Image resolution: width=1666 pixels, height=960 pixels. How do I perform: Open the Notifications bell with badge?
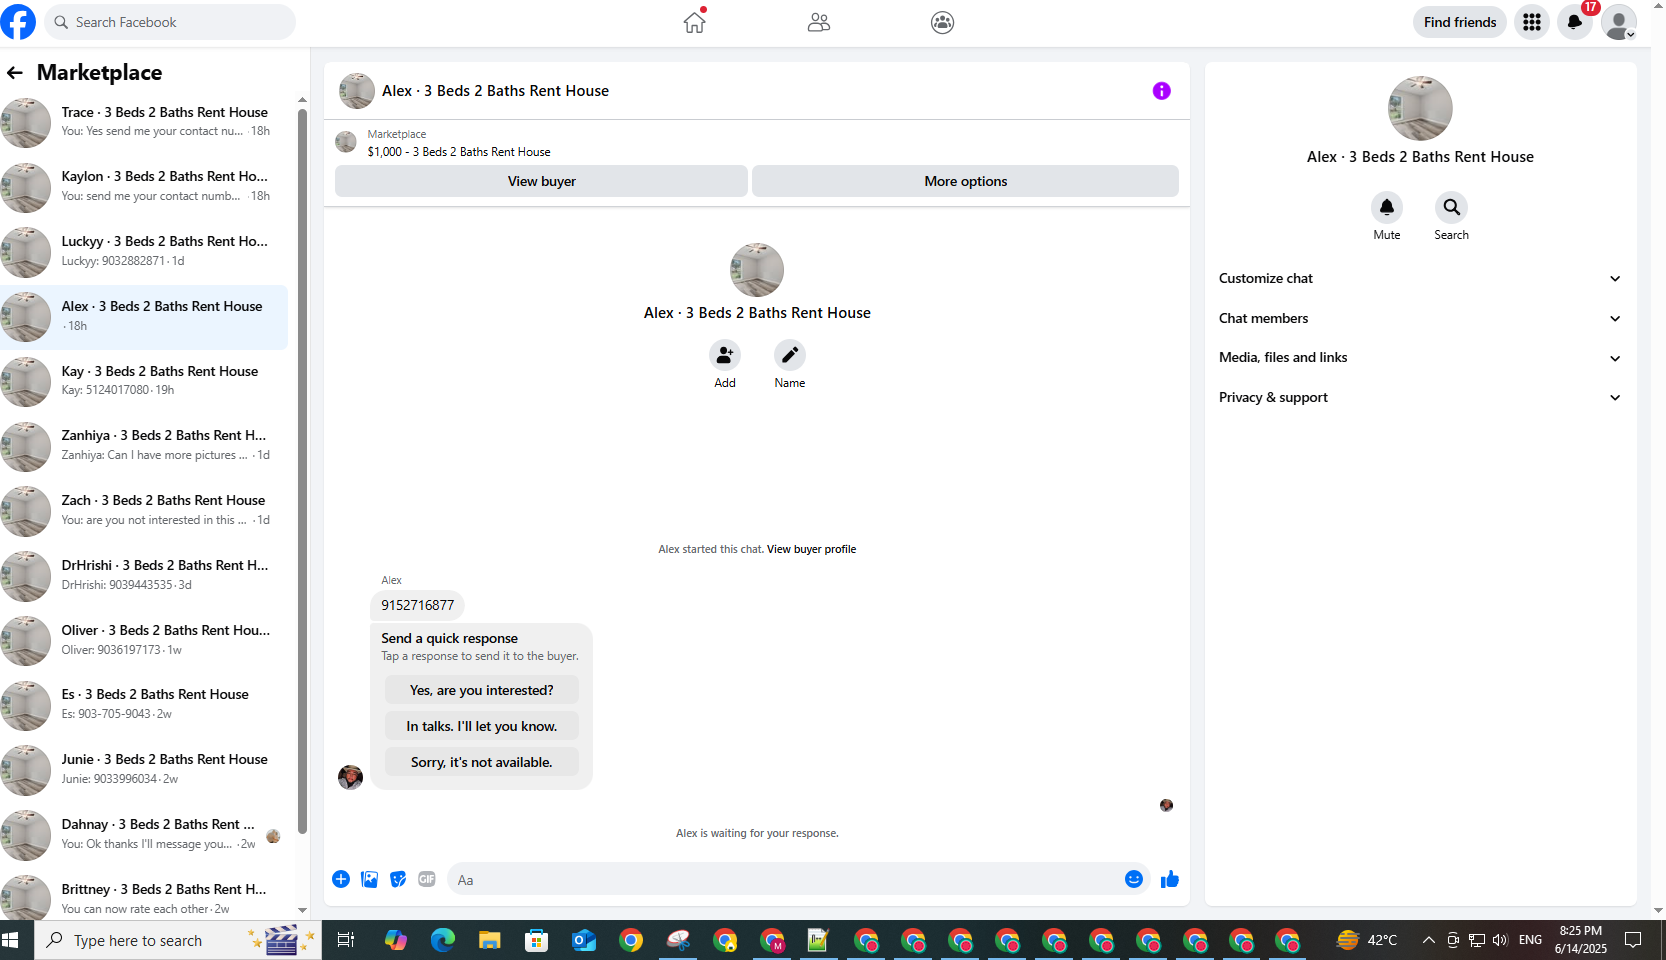pos(1575,22)
